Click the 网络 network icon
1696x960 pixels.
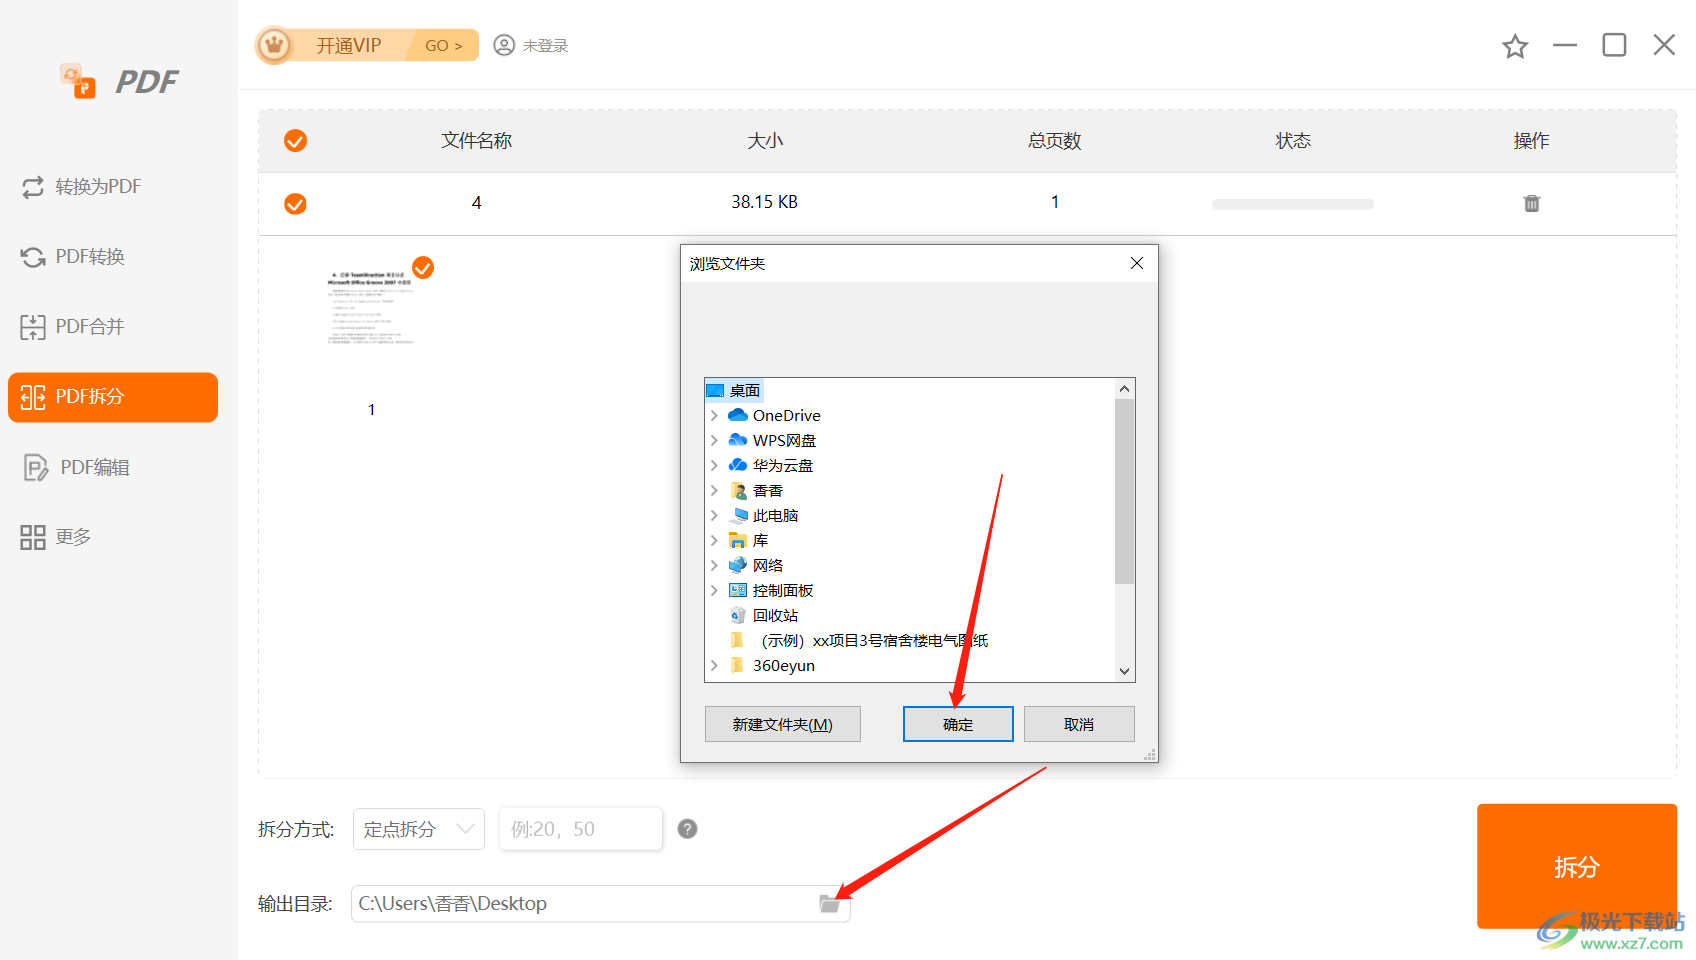tap(738, 565)
